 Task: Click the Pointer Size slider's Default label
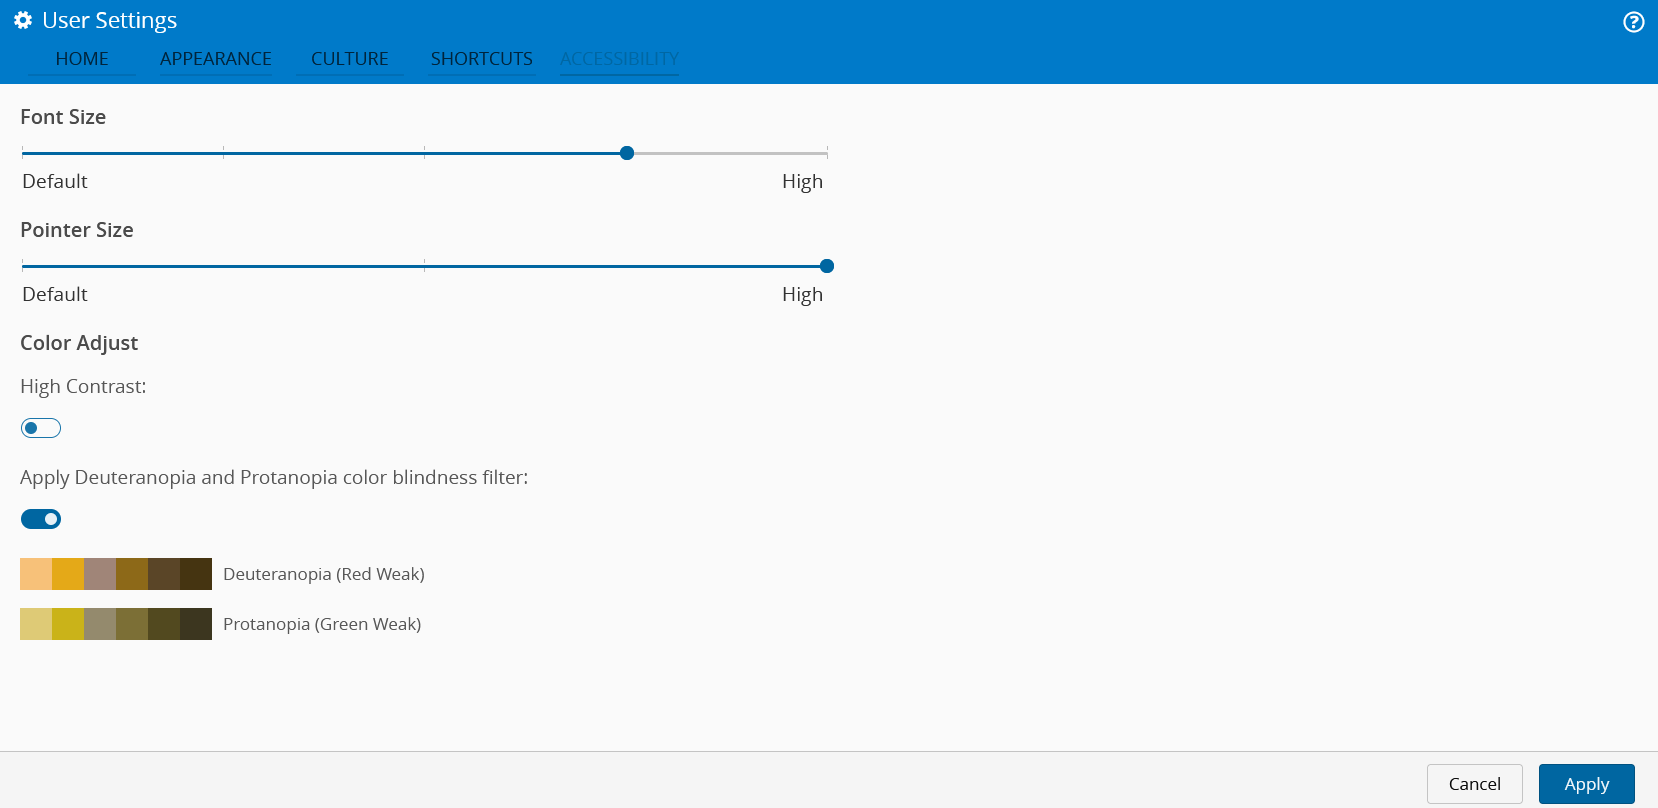tap(55, 294)
